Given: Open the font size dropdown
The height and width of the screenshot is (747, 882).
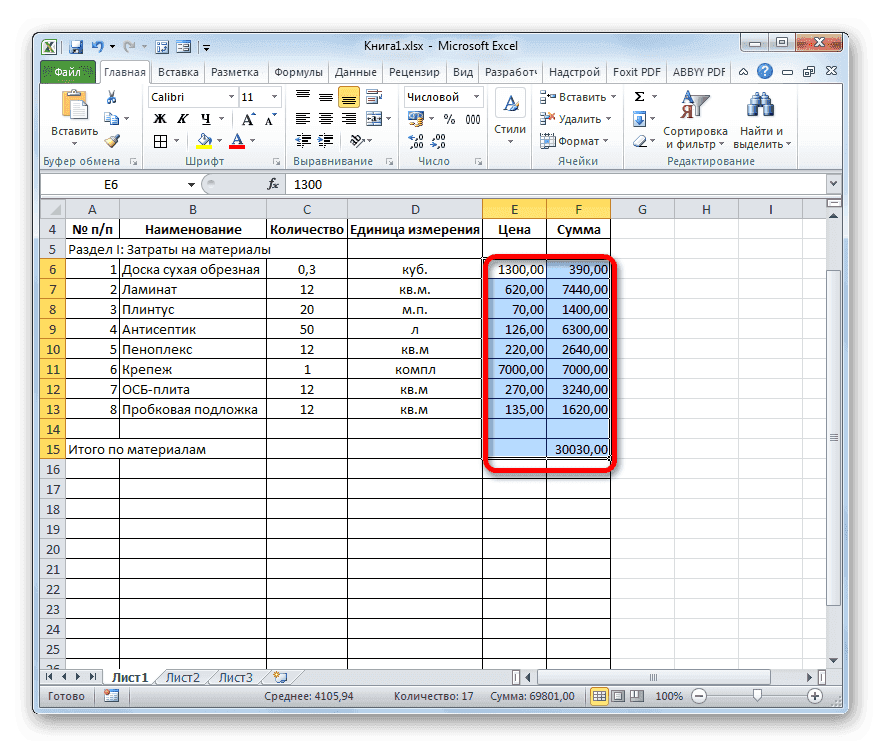Looking at the screenshot, I should 273,97.
